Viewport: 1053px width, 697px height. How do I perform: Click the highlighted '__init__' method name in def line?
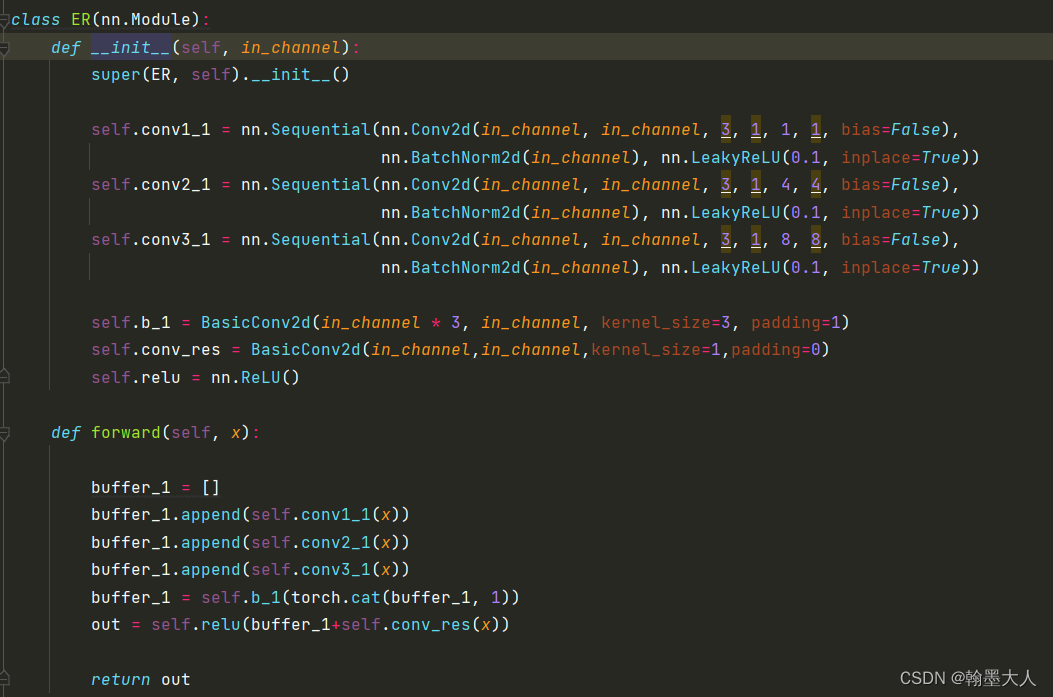coord(131,48)
